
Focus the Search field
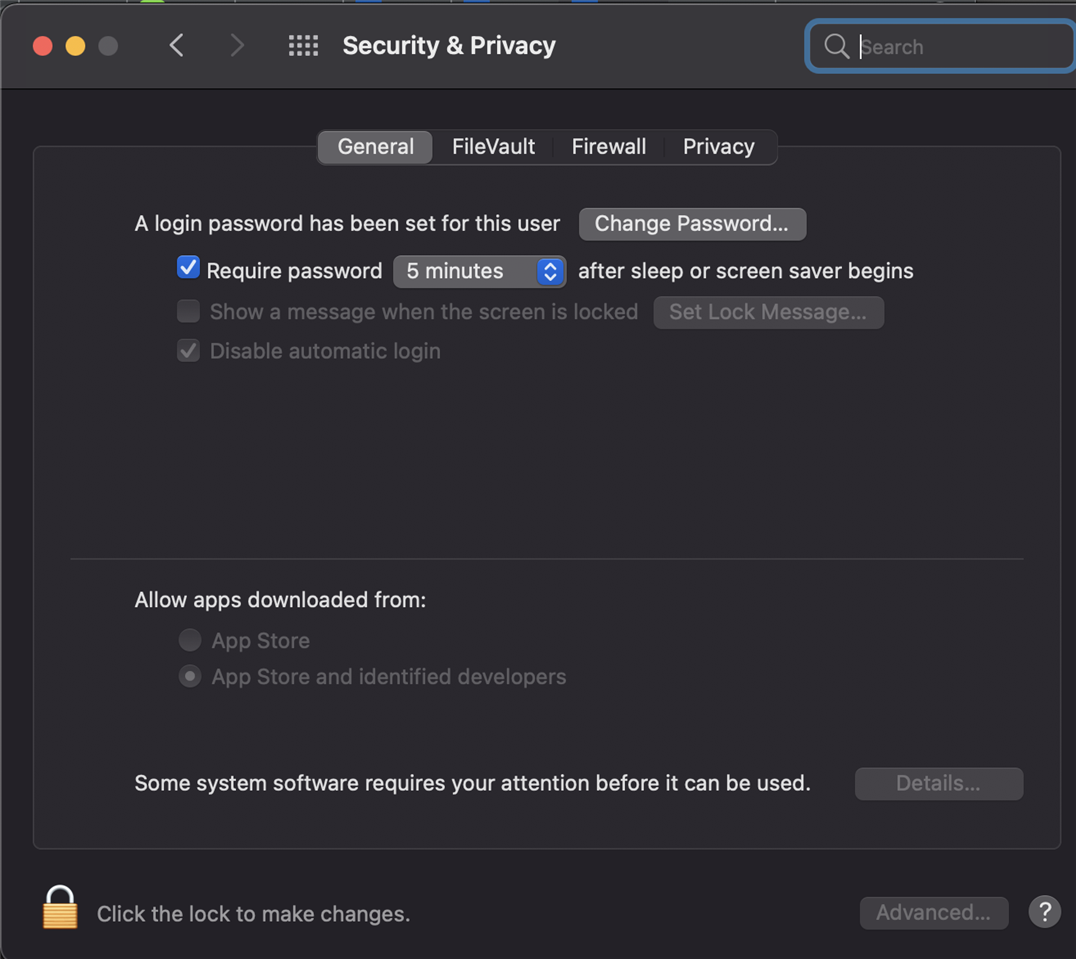(942, 47)
